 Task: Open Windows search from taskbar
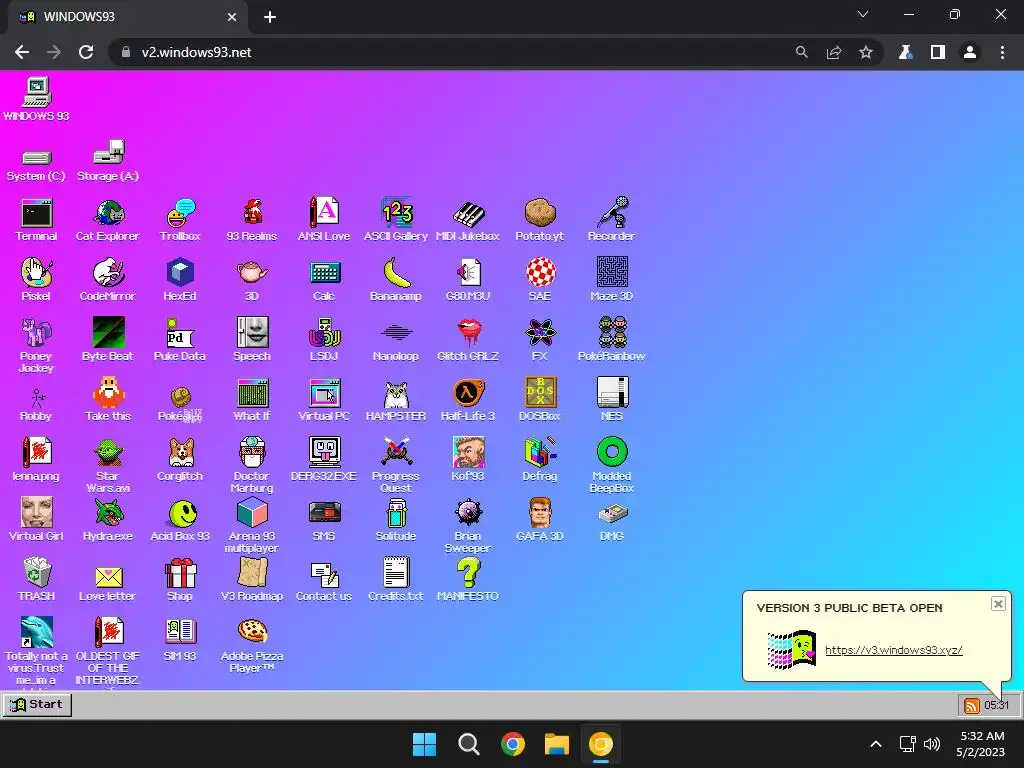tap(468, 744)
